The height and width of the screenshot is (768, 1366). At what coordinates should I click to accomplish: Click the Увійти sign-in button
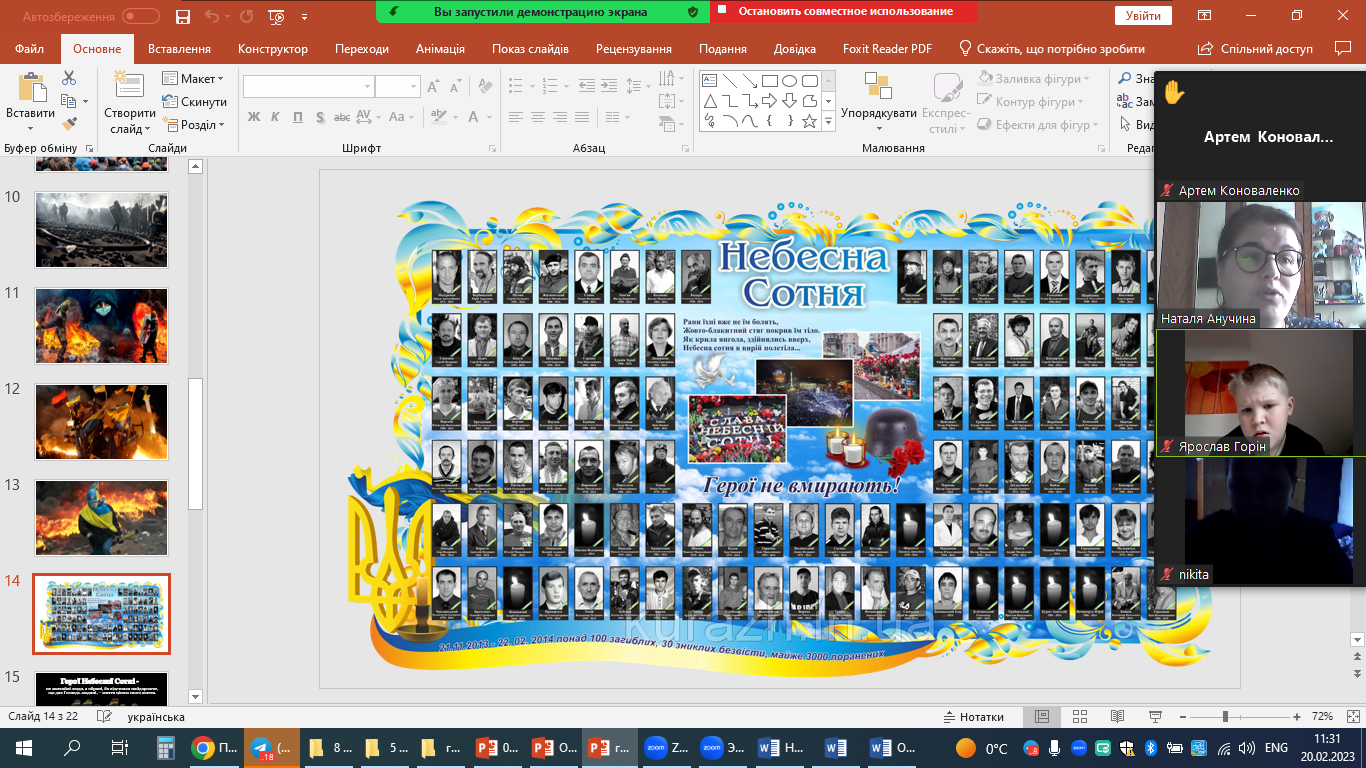(x=1143, y=16)
